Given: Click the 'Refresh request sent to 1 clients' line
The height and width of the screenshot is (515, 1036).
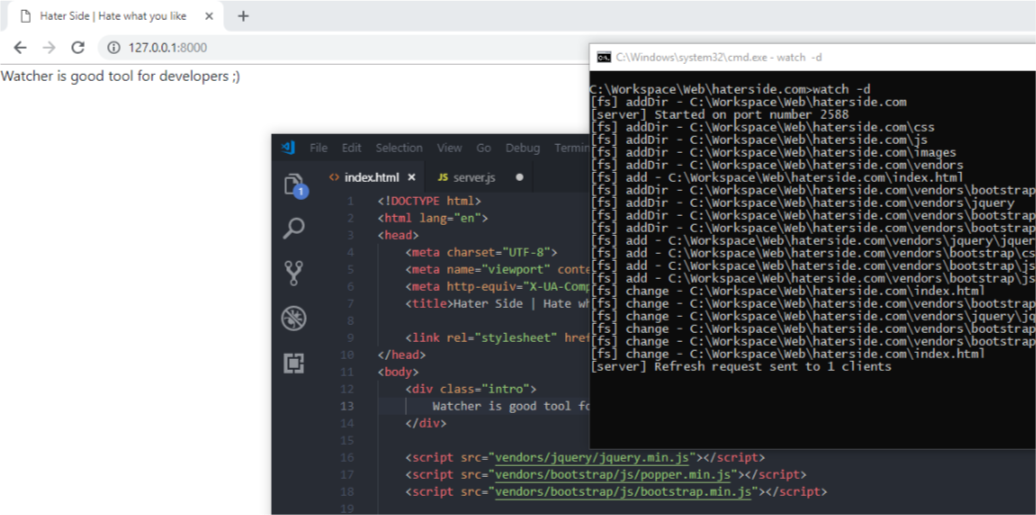Looking at the screenshot, I should tap(741, 366).
